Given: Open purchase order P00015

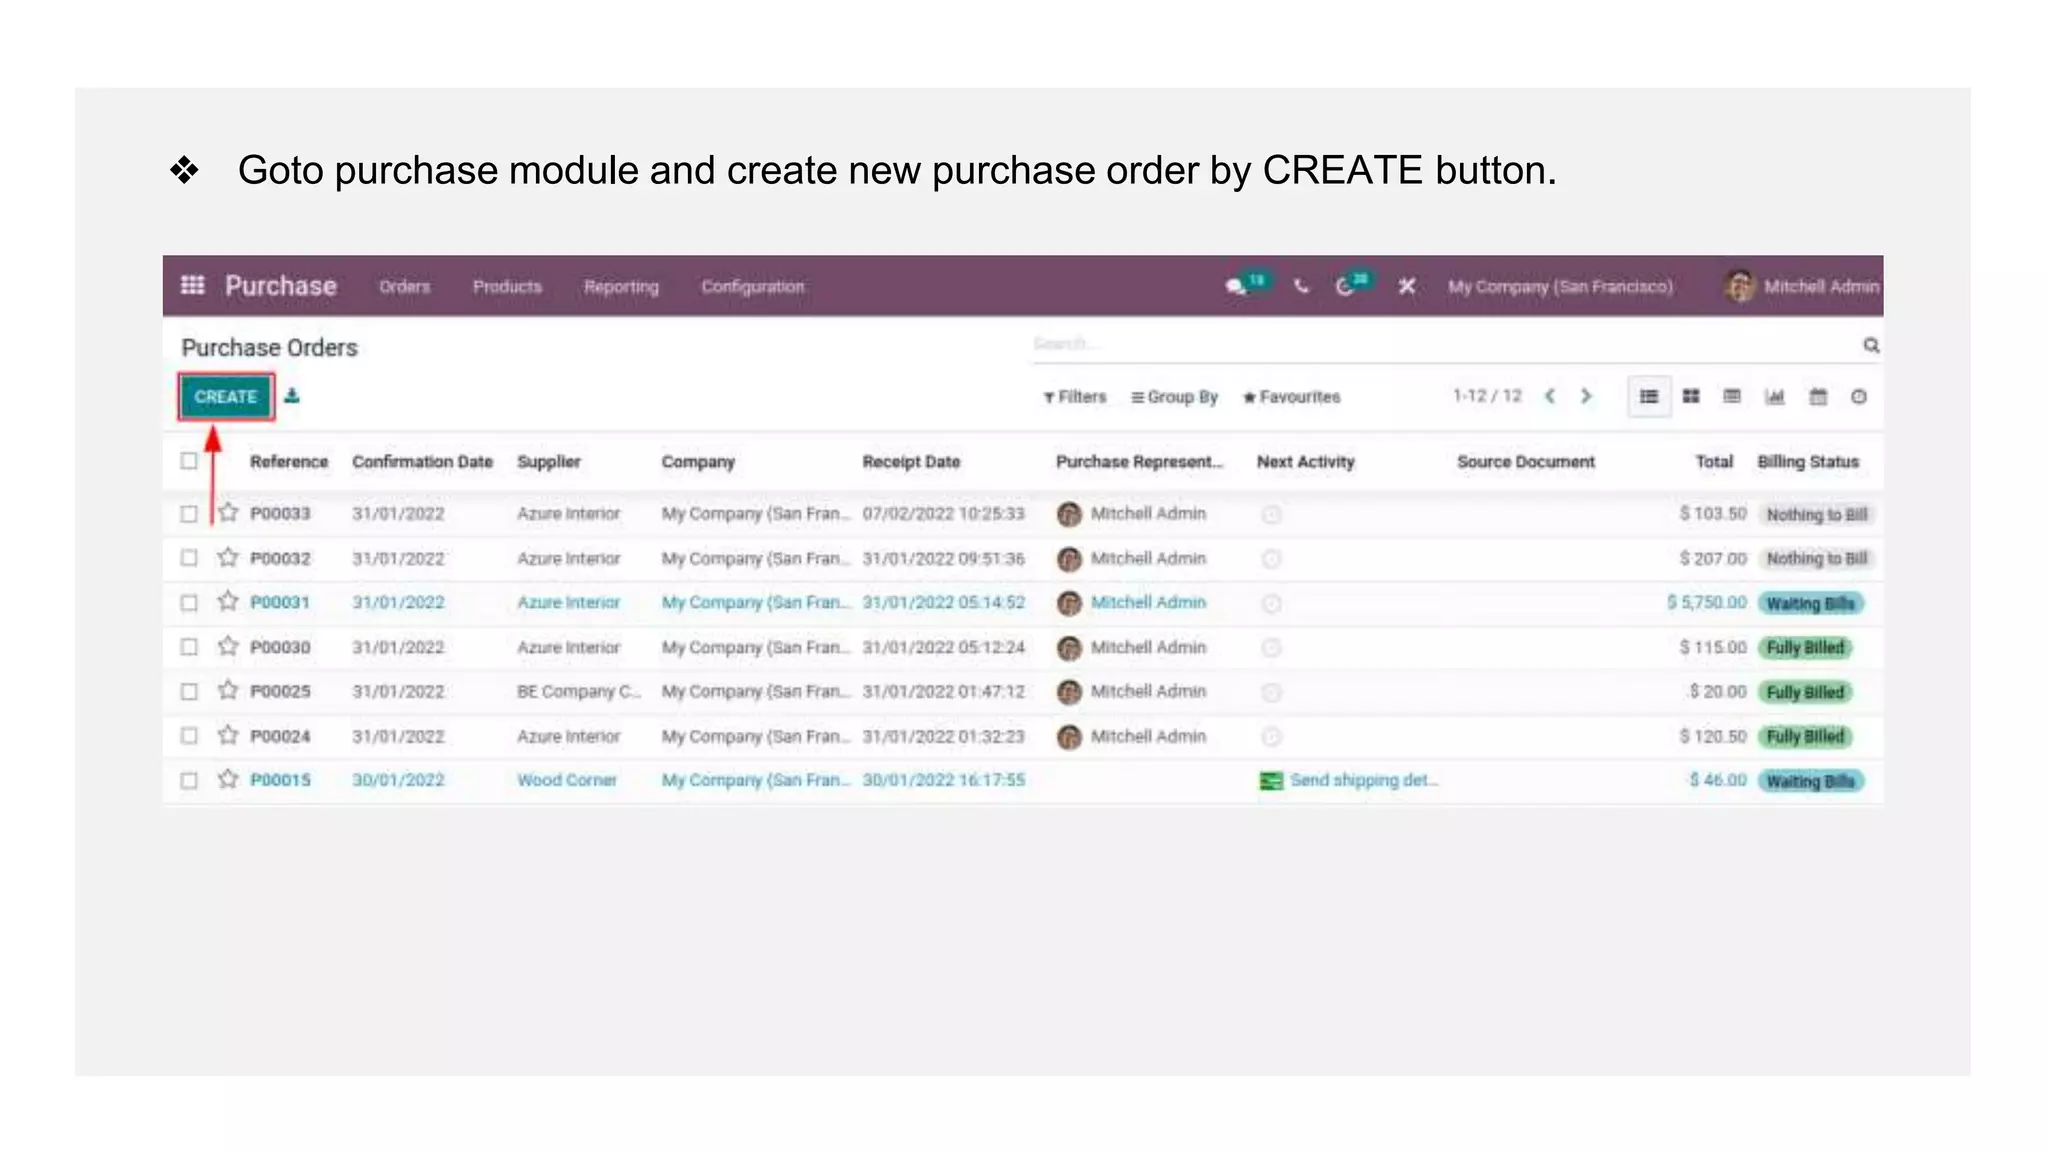Looking at the screenshot, I should [280, 780].
